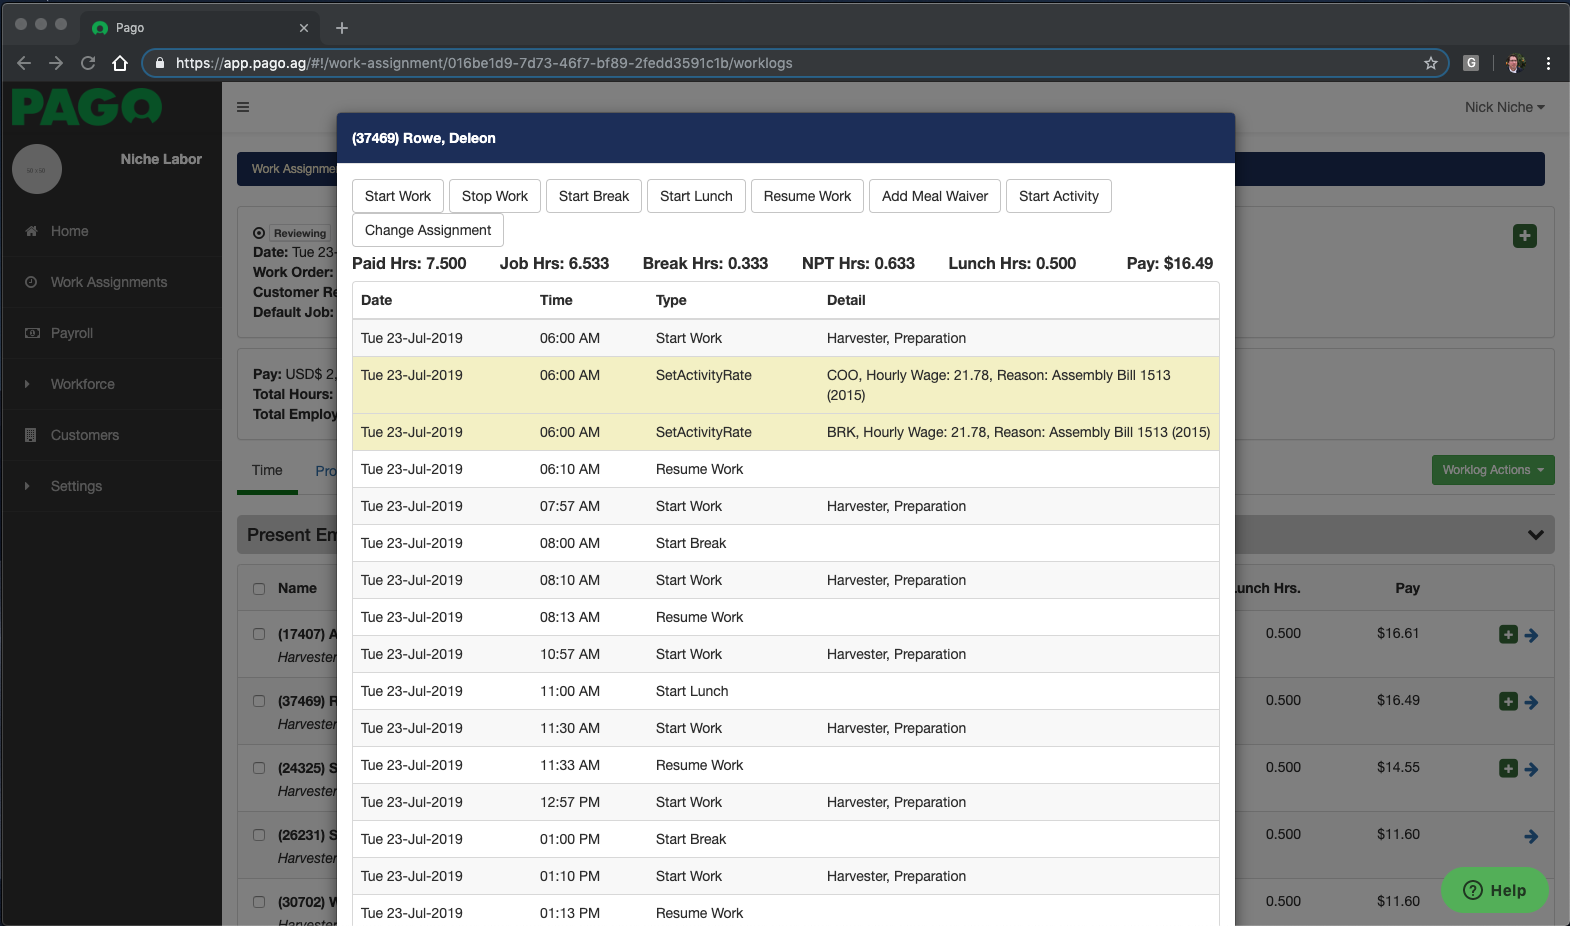Open Nick Niche user dropdown
This screenshot has width=1570, height=926.
click(x=1504, y=107)
